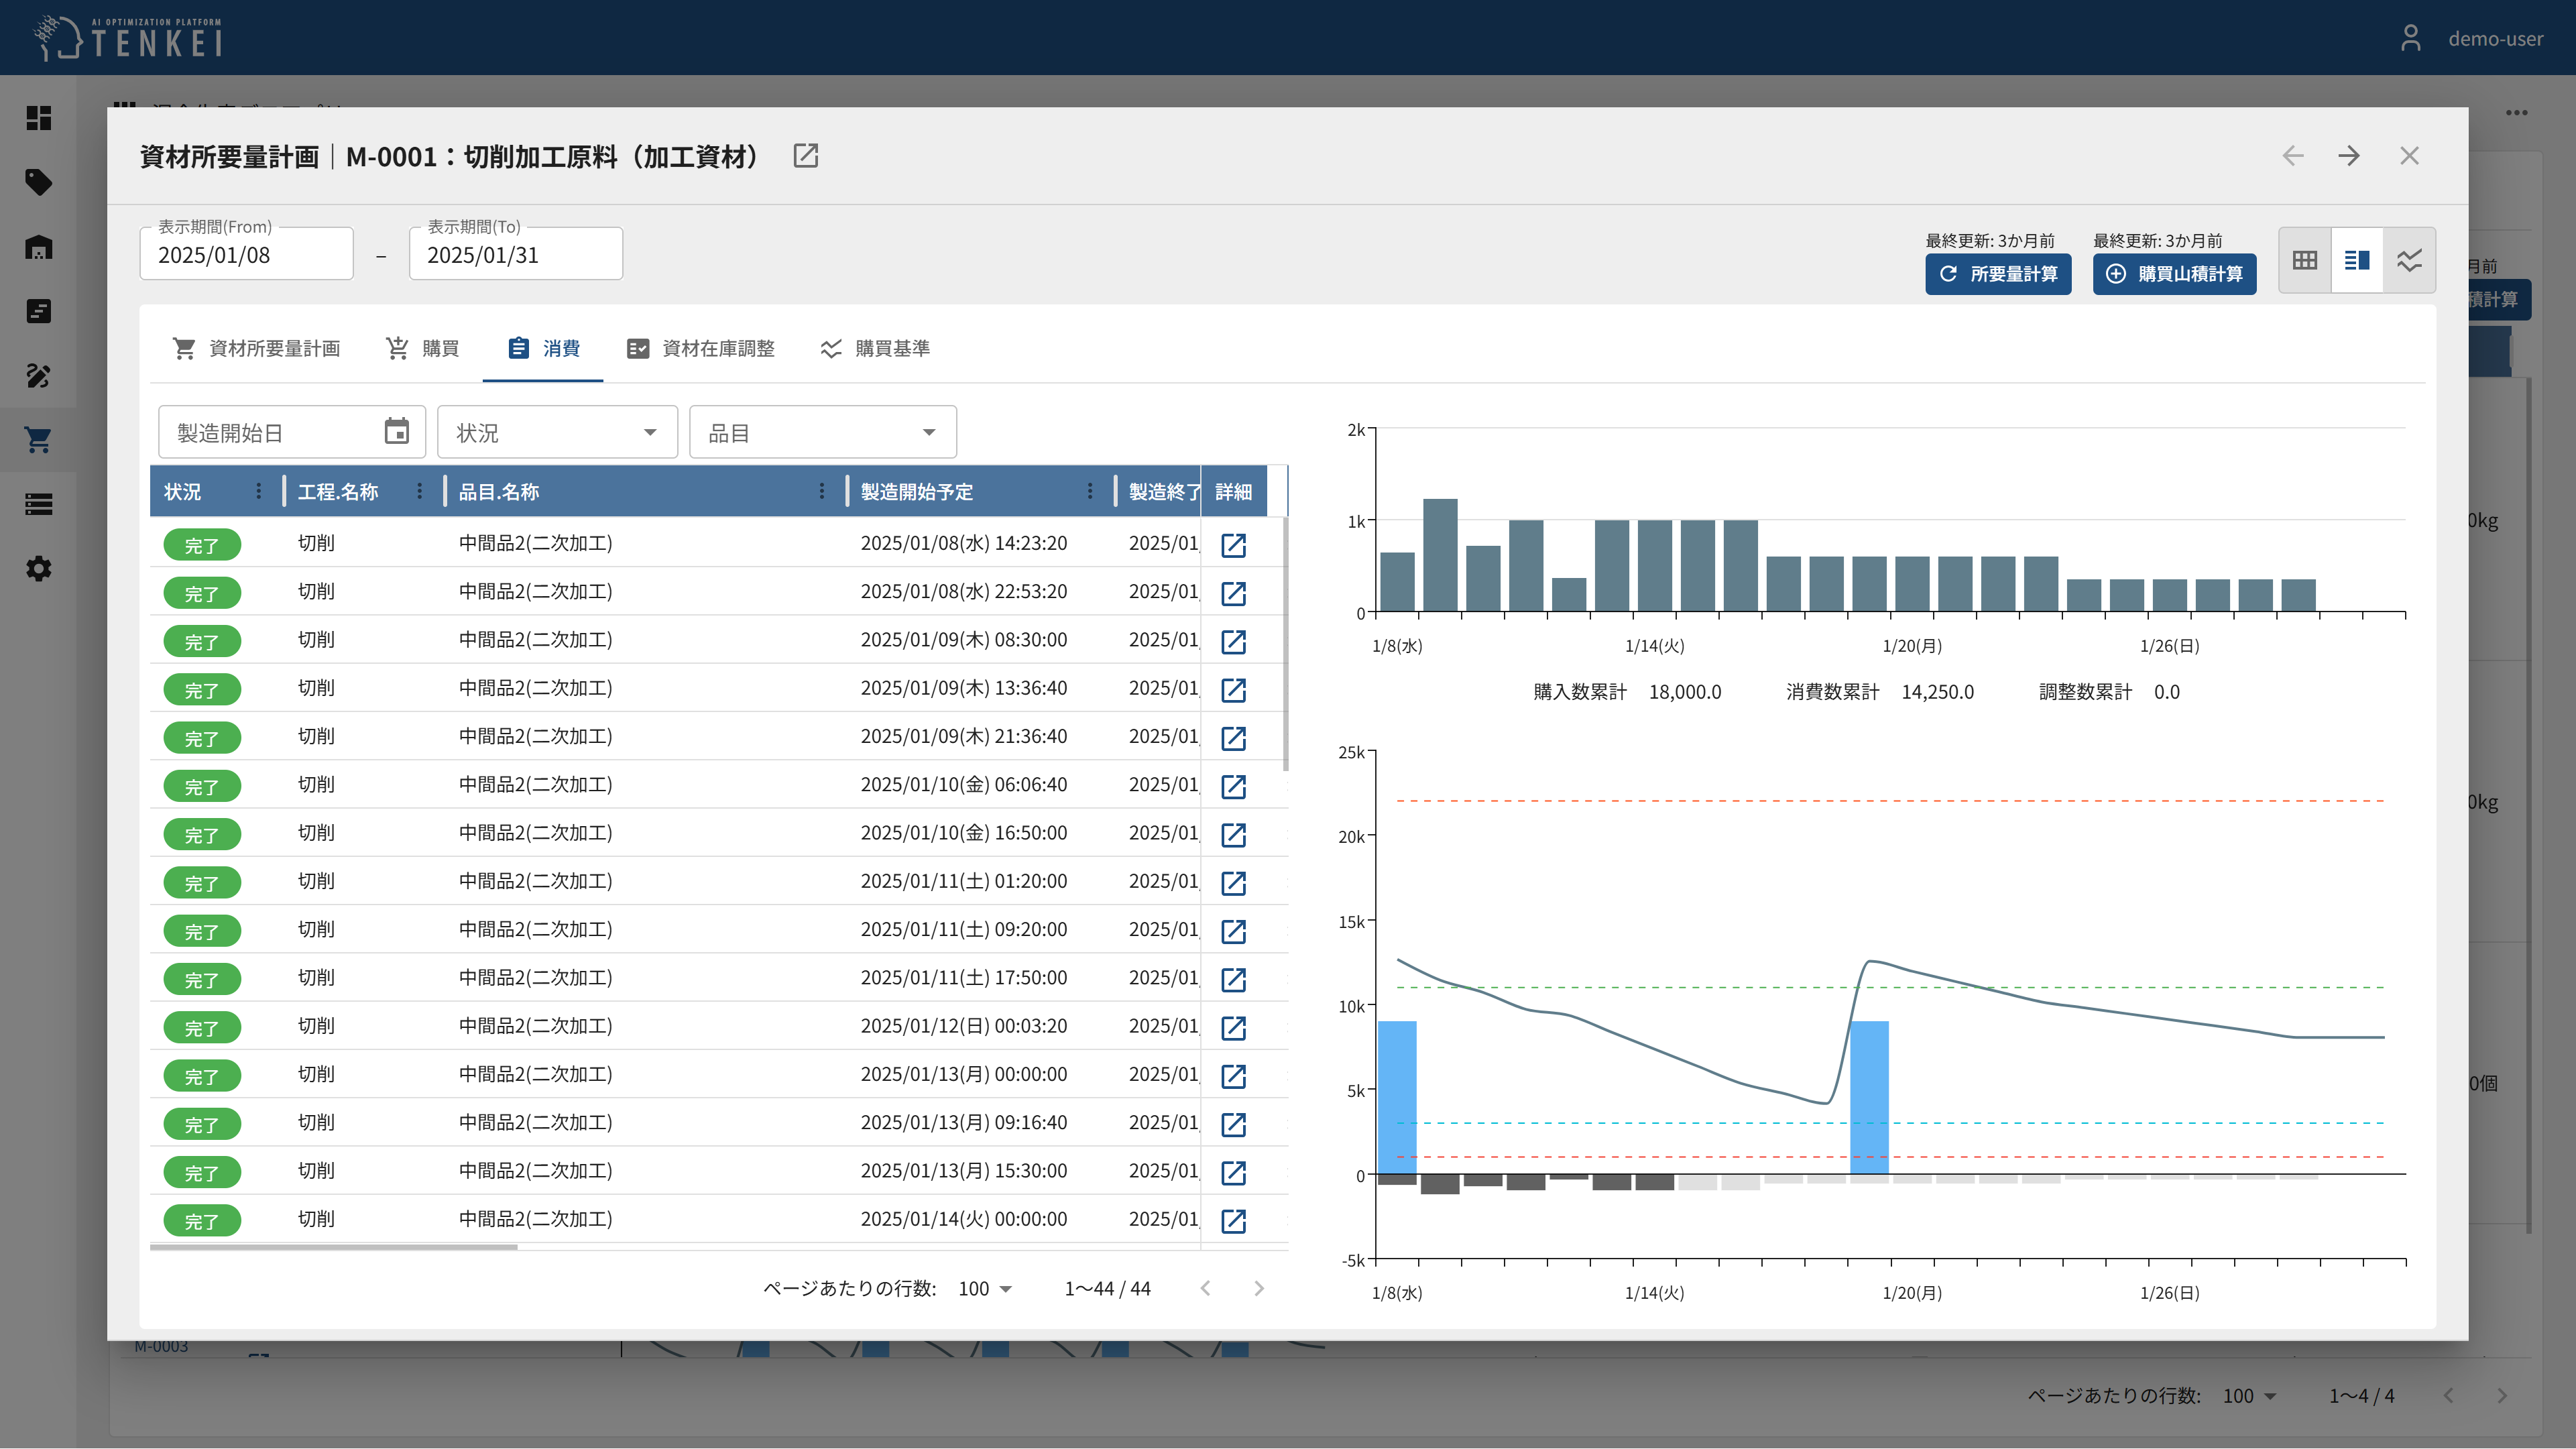Image resolution: width=2576 pixels, height=1449 pixels.
Task: Click the tag icon in left sidebar
Action: [x=38, y=182]
